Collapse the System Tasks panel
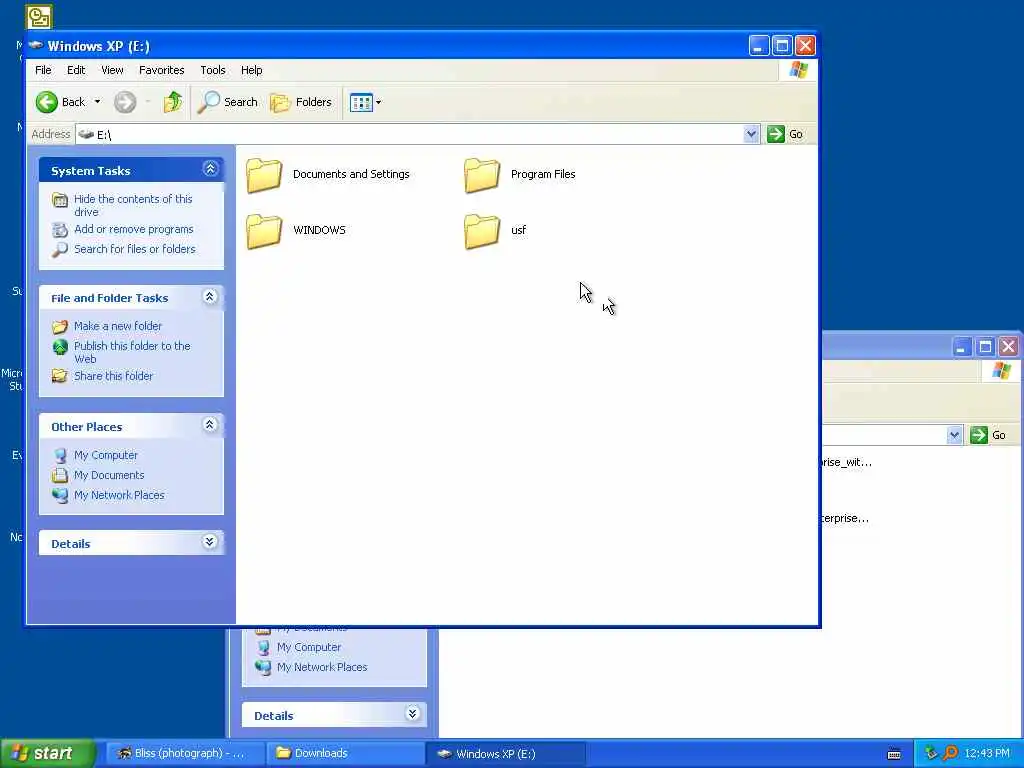 point(210,169)
